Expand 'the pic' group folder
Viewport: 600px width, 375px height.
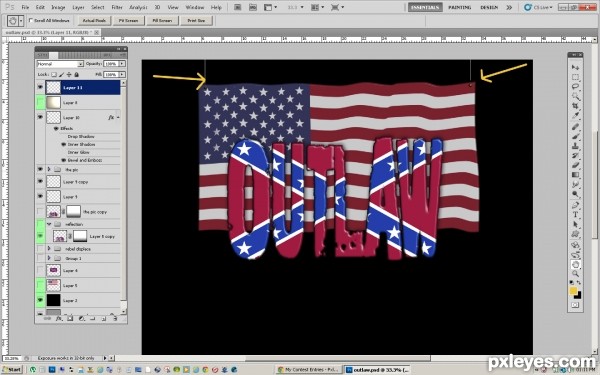tap(49, 169)
